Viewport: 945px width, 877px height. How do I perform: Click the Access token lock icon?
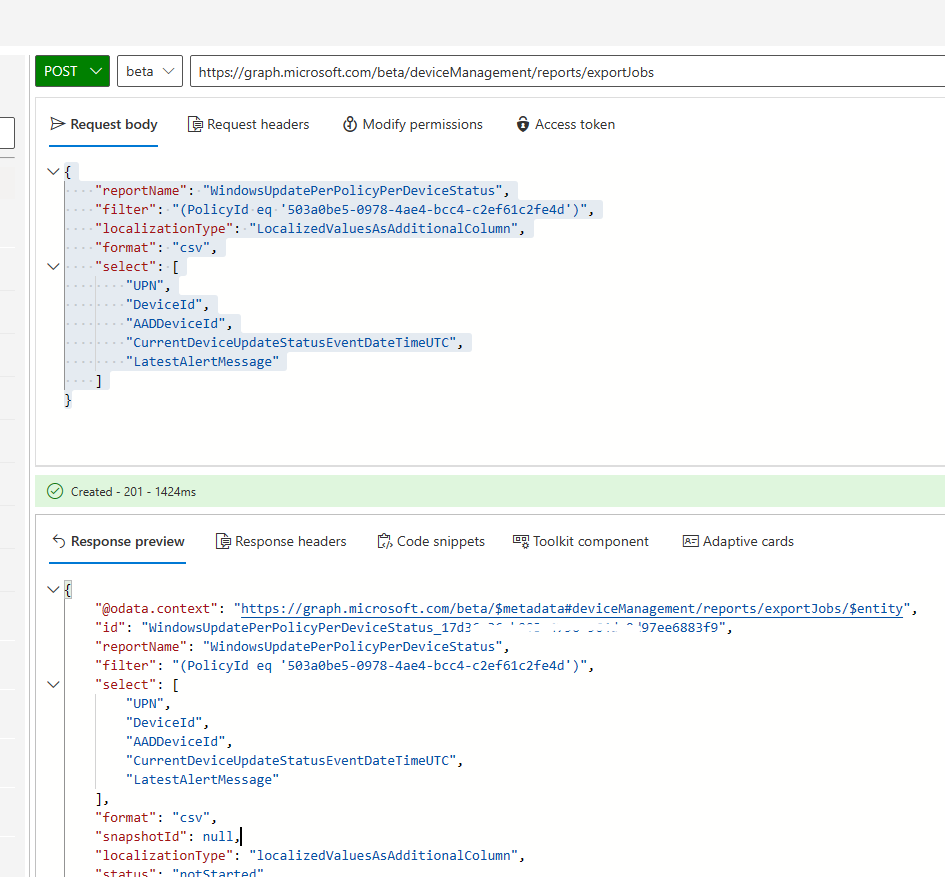[x=523, y=124]
